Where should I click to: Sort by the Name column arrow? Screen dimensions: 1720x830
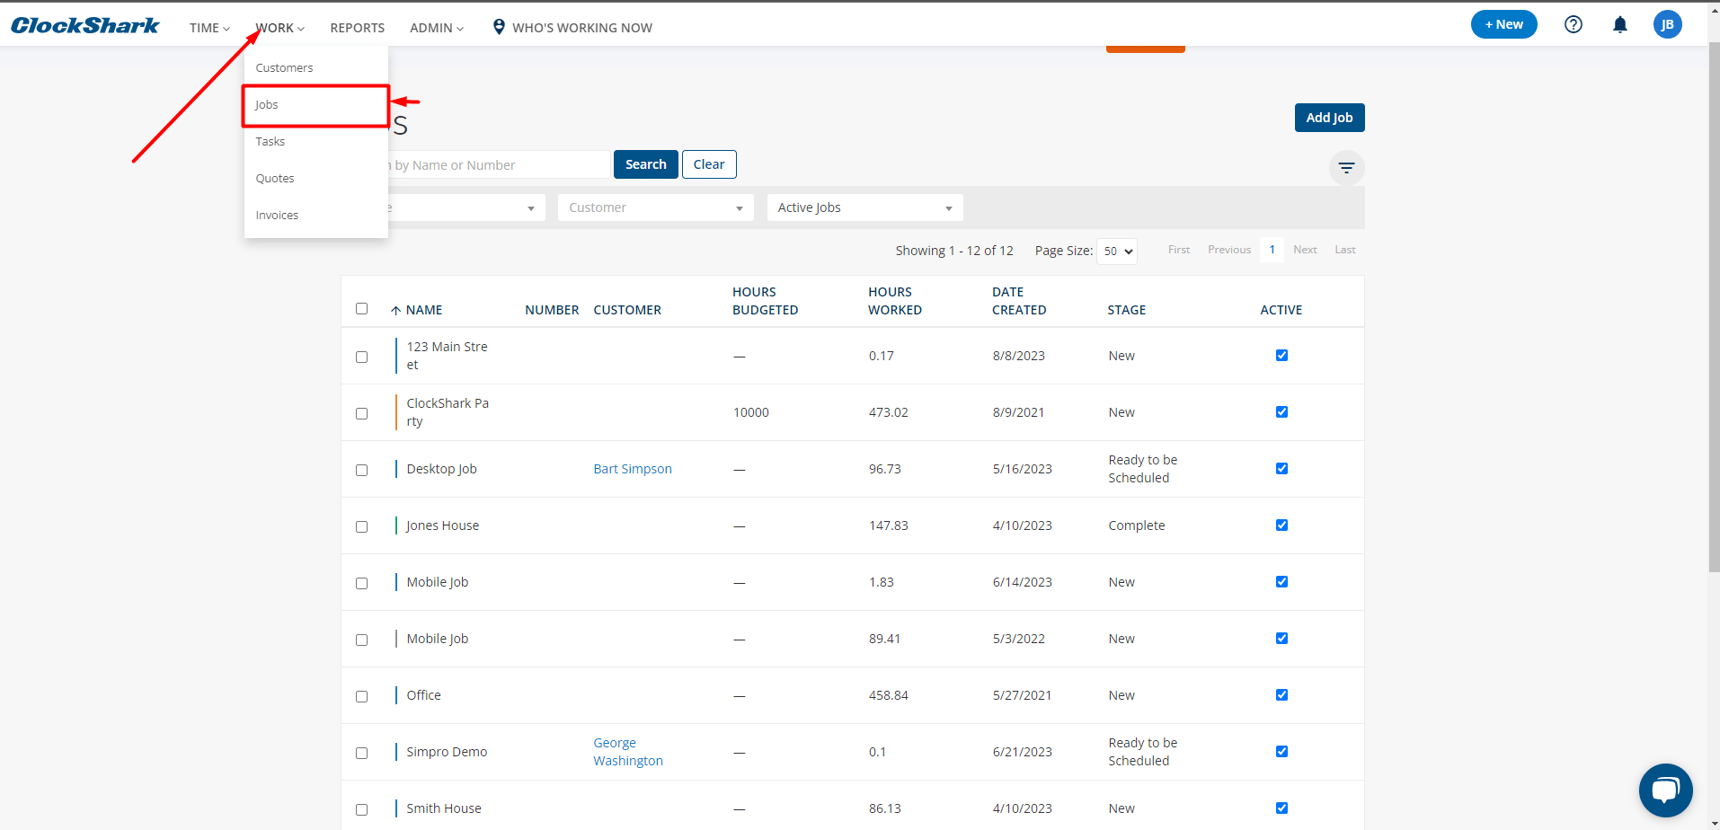point(396,310)
